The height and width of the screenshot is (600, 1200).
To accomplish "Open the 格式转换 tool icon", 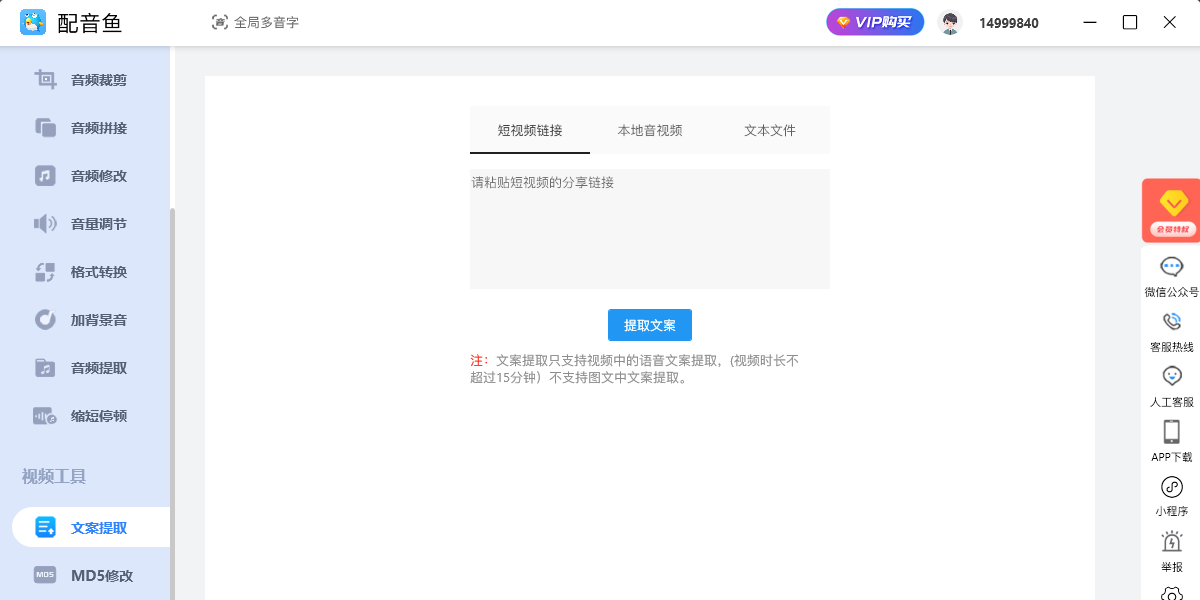I will 45,272.
